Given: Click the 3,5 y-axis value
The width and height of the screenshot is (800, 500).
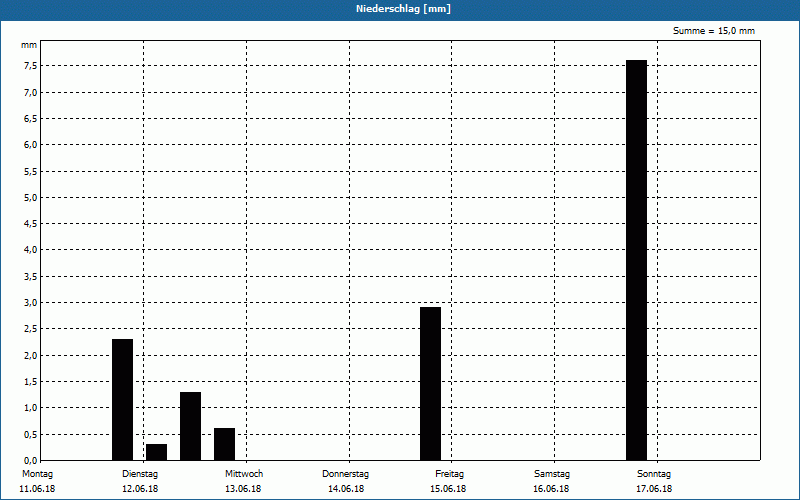Looking at the screenshot, I should pos(30,277).
